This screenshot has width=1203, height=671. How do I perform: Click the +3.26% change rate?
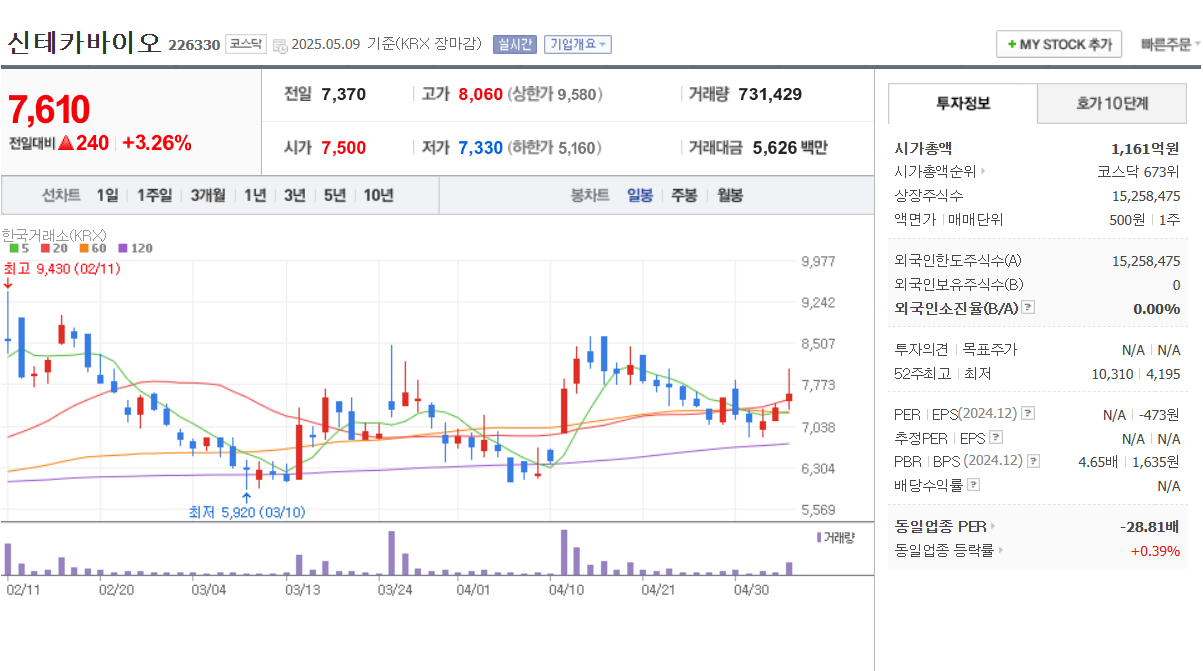tap(157, 143)
